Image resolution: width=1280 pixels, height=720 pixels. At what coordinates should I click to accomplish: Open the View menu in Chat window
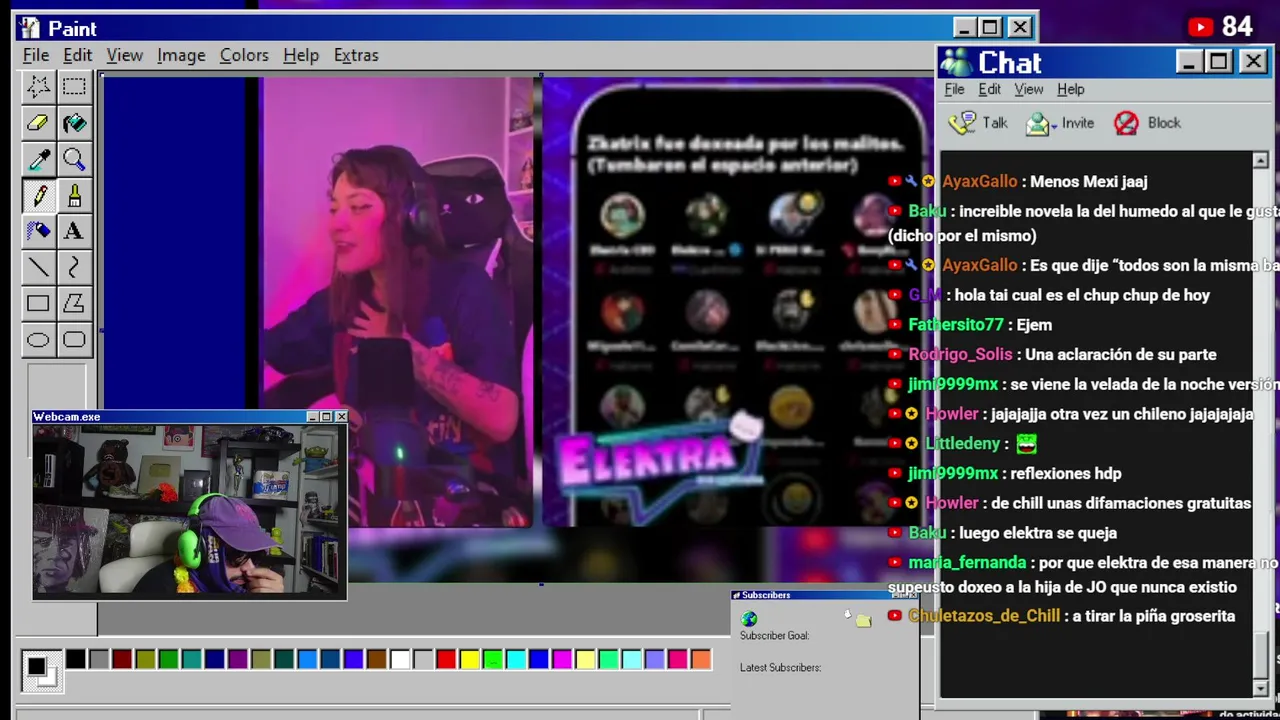tap(1029, 89)
